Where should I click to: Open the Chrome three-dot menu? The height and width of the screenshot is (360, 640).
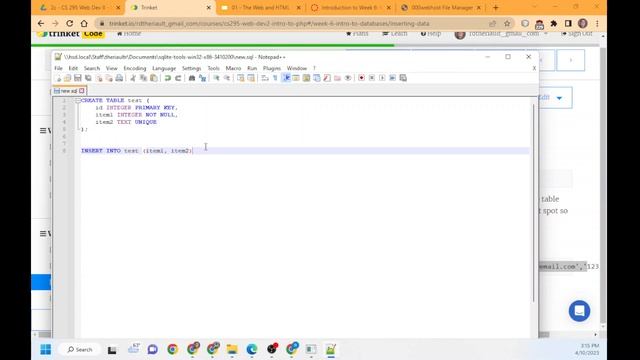597,24
